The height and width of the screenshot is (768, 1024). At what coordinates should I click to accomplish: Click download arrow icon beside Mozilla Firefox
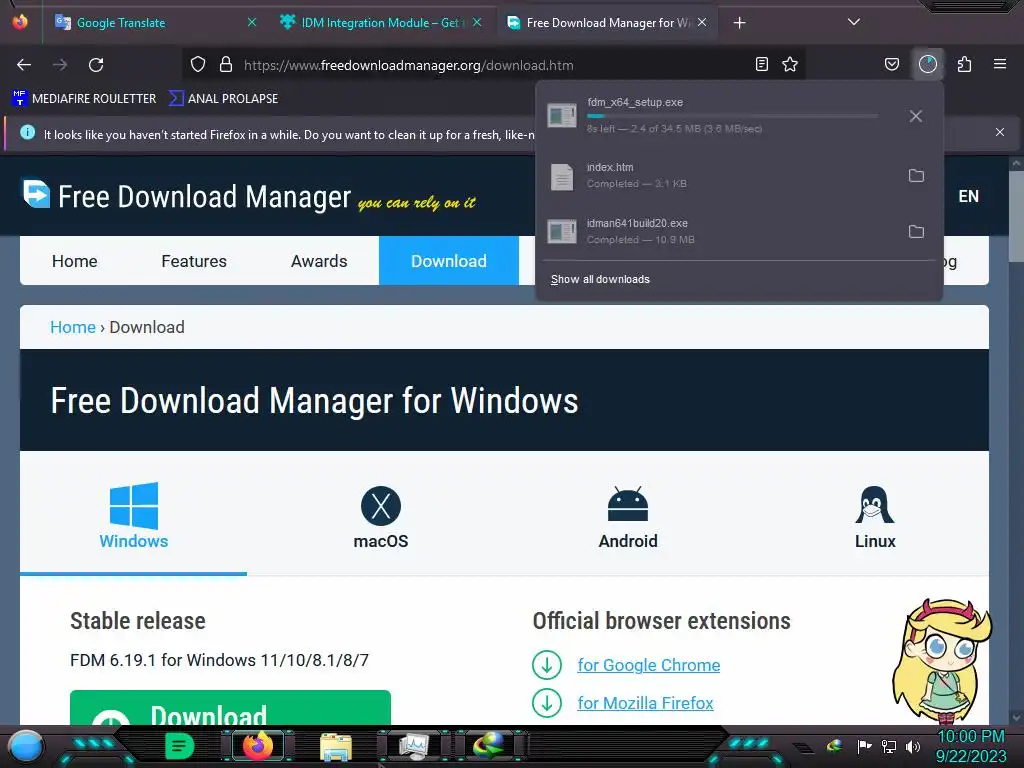click(547, 703)
